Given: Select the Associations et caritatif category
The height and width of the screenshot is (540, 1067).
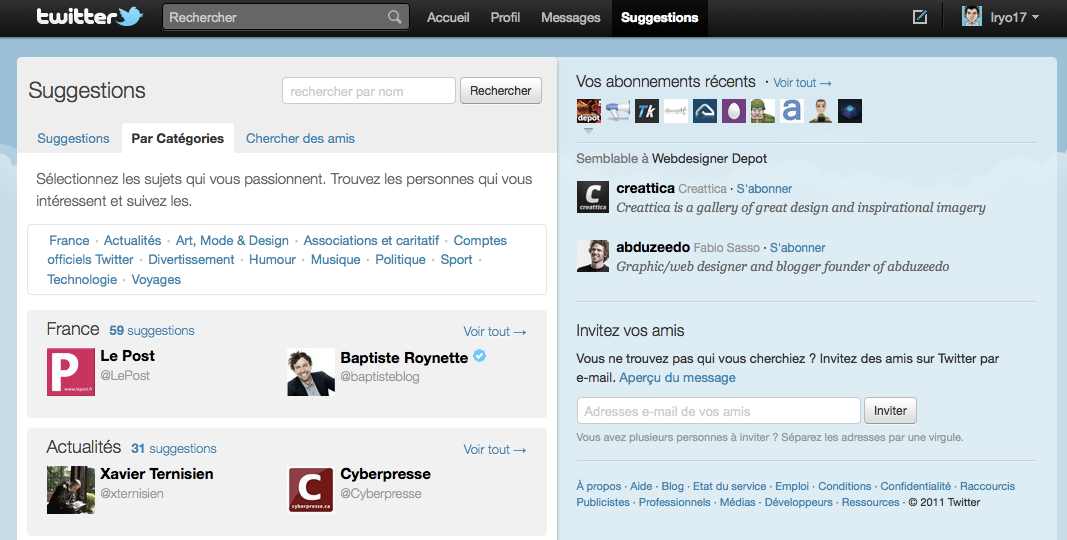Looking at the screenshot, I should pyautogui.click(x=371, y=240).
